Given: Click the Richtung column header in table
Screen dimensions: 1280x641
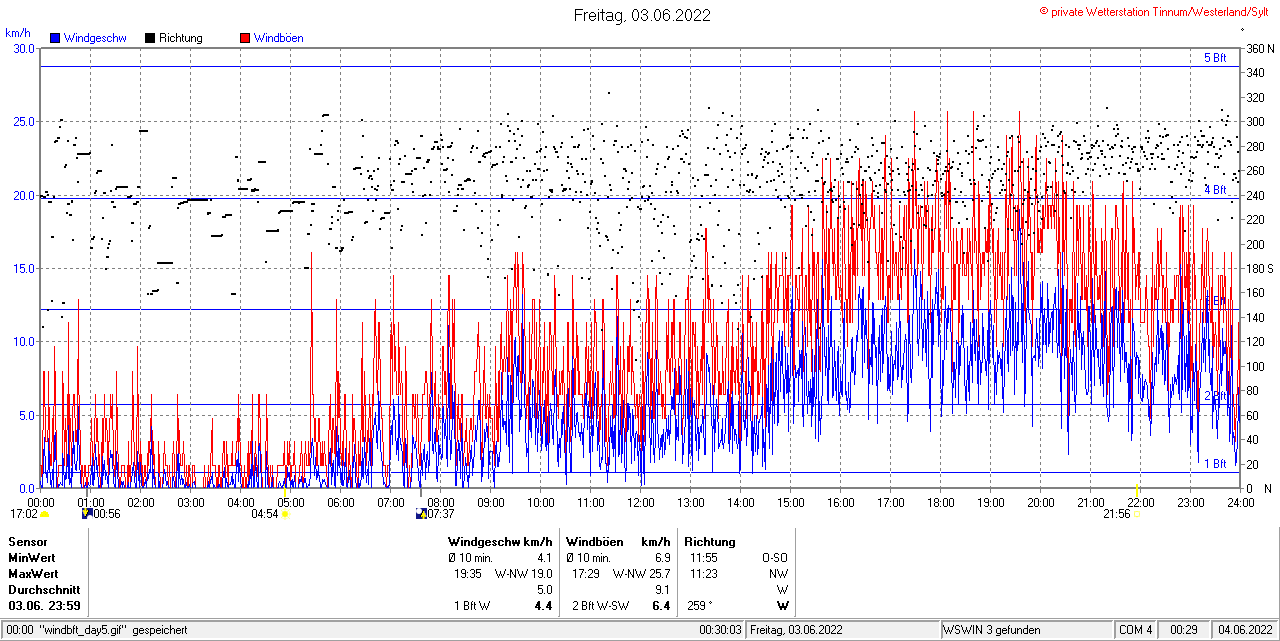Looking at the screenshot, I should [710, 542].
